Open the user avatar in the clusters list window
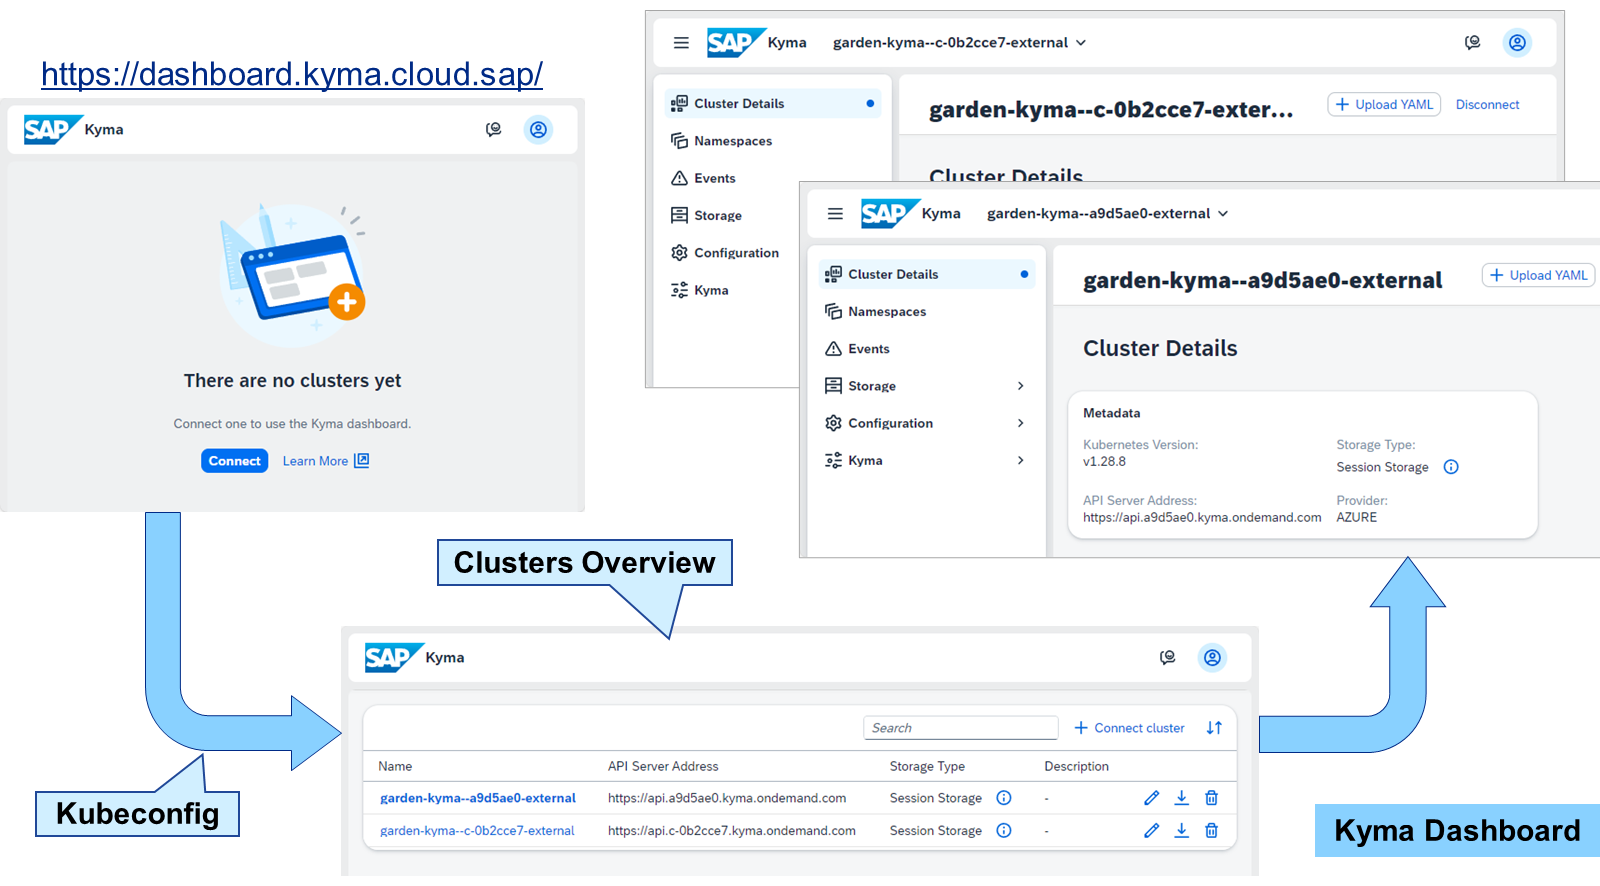1600x886 pixels. 1212,657
